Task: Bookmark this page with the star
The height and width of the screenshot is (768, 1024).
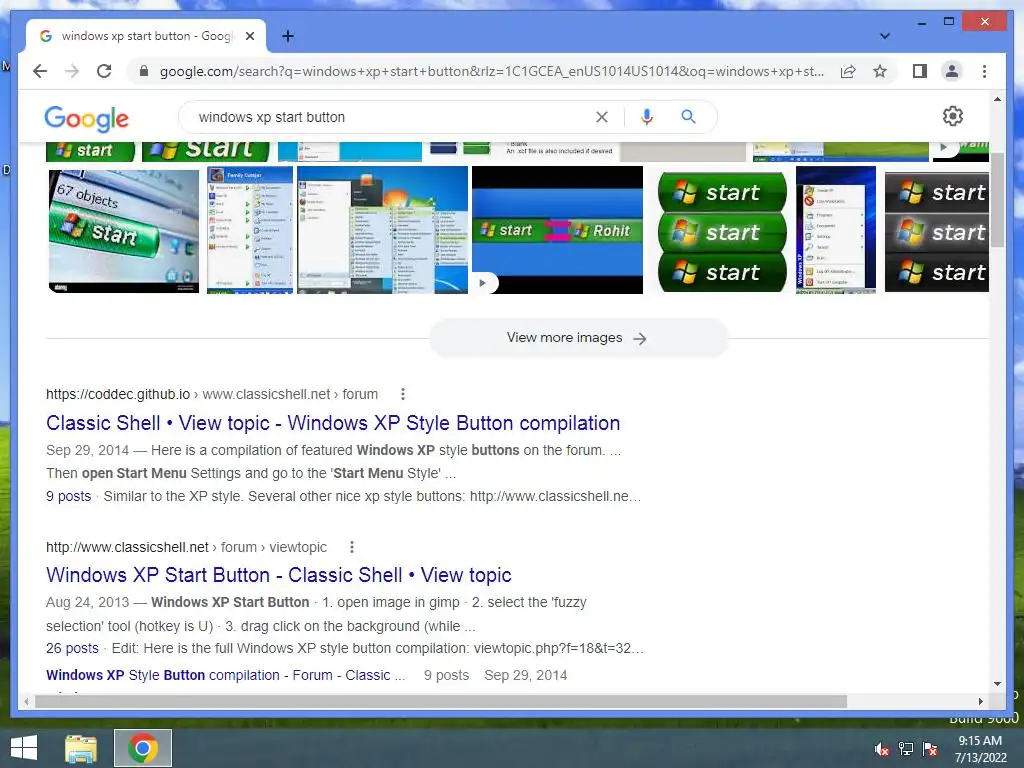Action: point(880,71)
